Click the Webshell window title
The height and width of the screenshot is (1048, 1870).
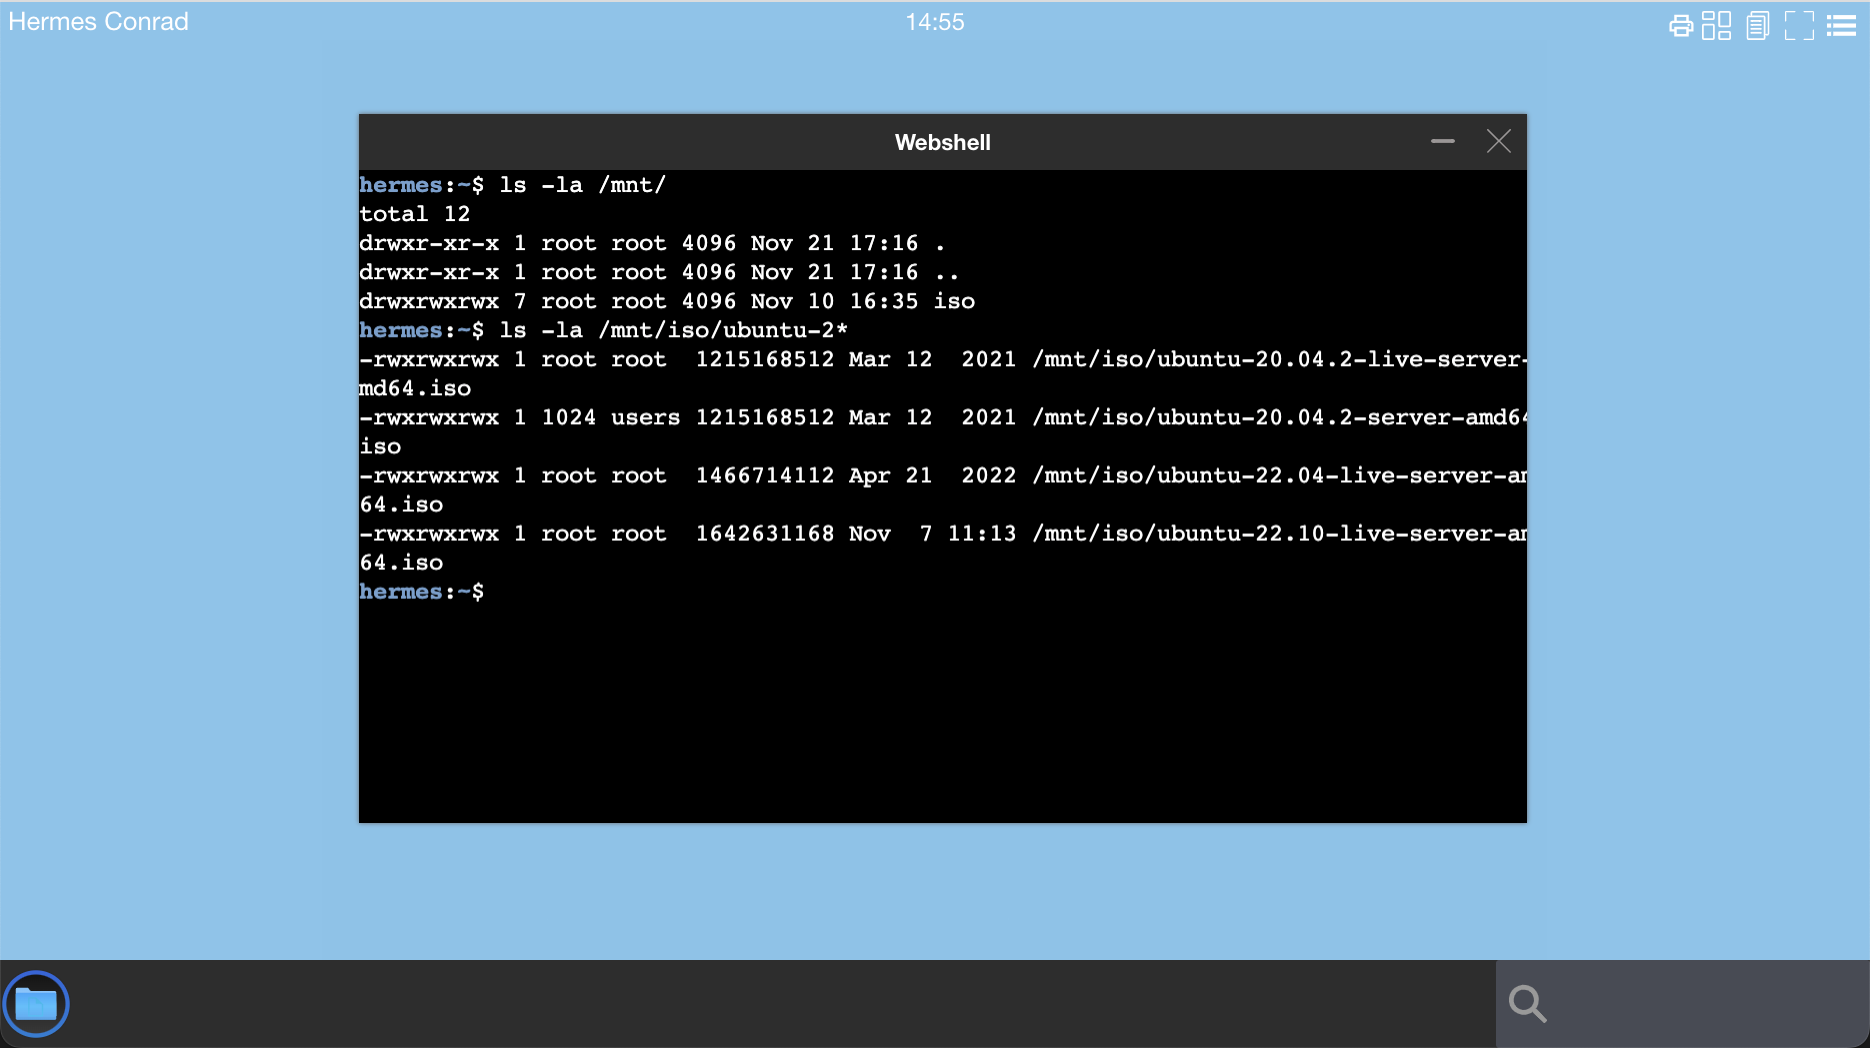click(x=942, y=142)
